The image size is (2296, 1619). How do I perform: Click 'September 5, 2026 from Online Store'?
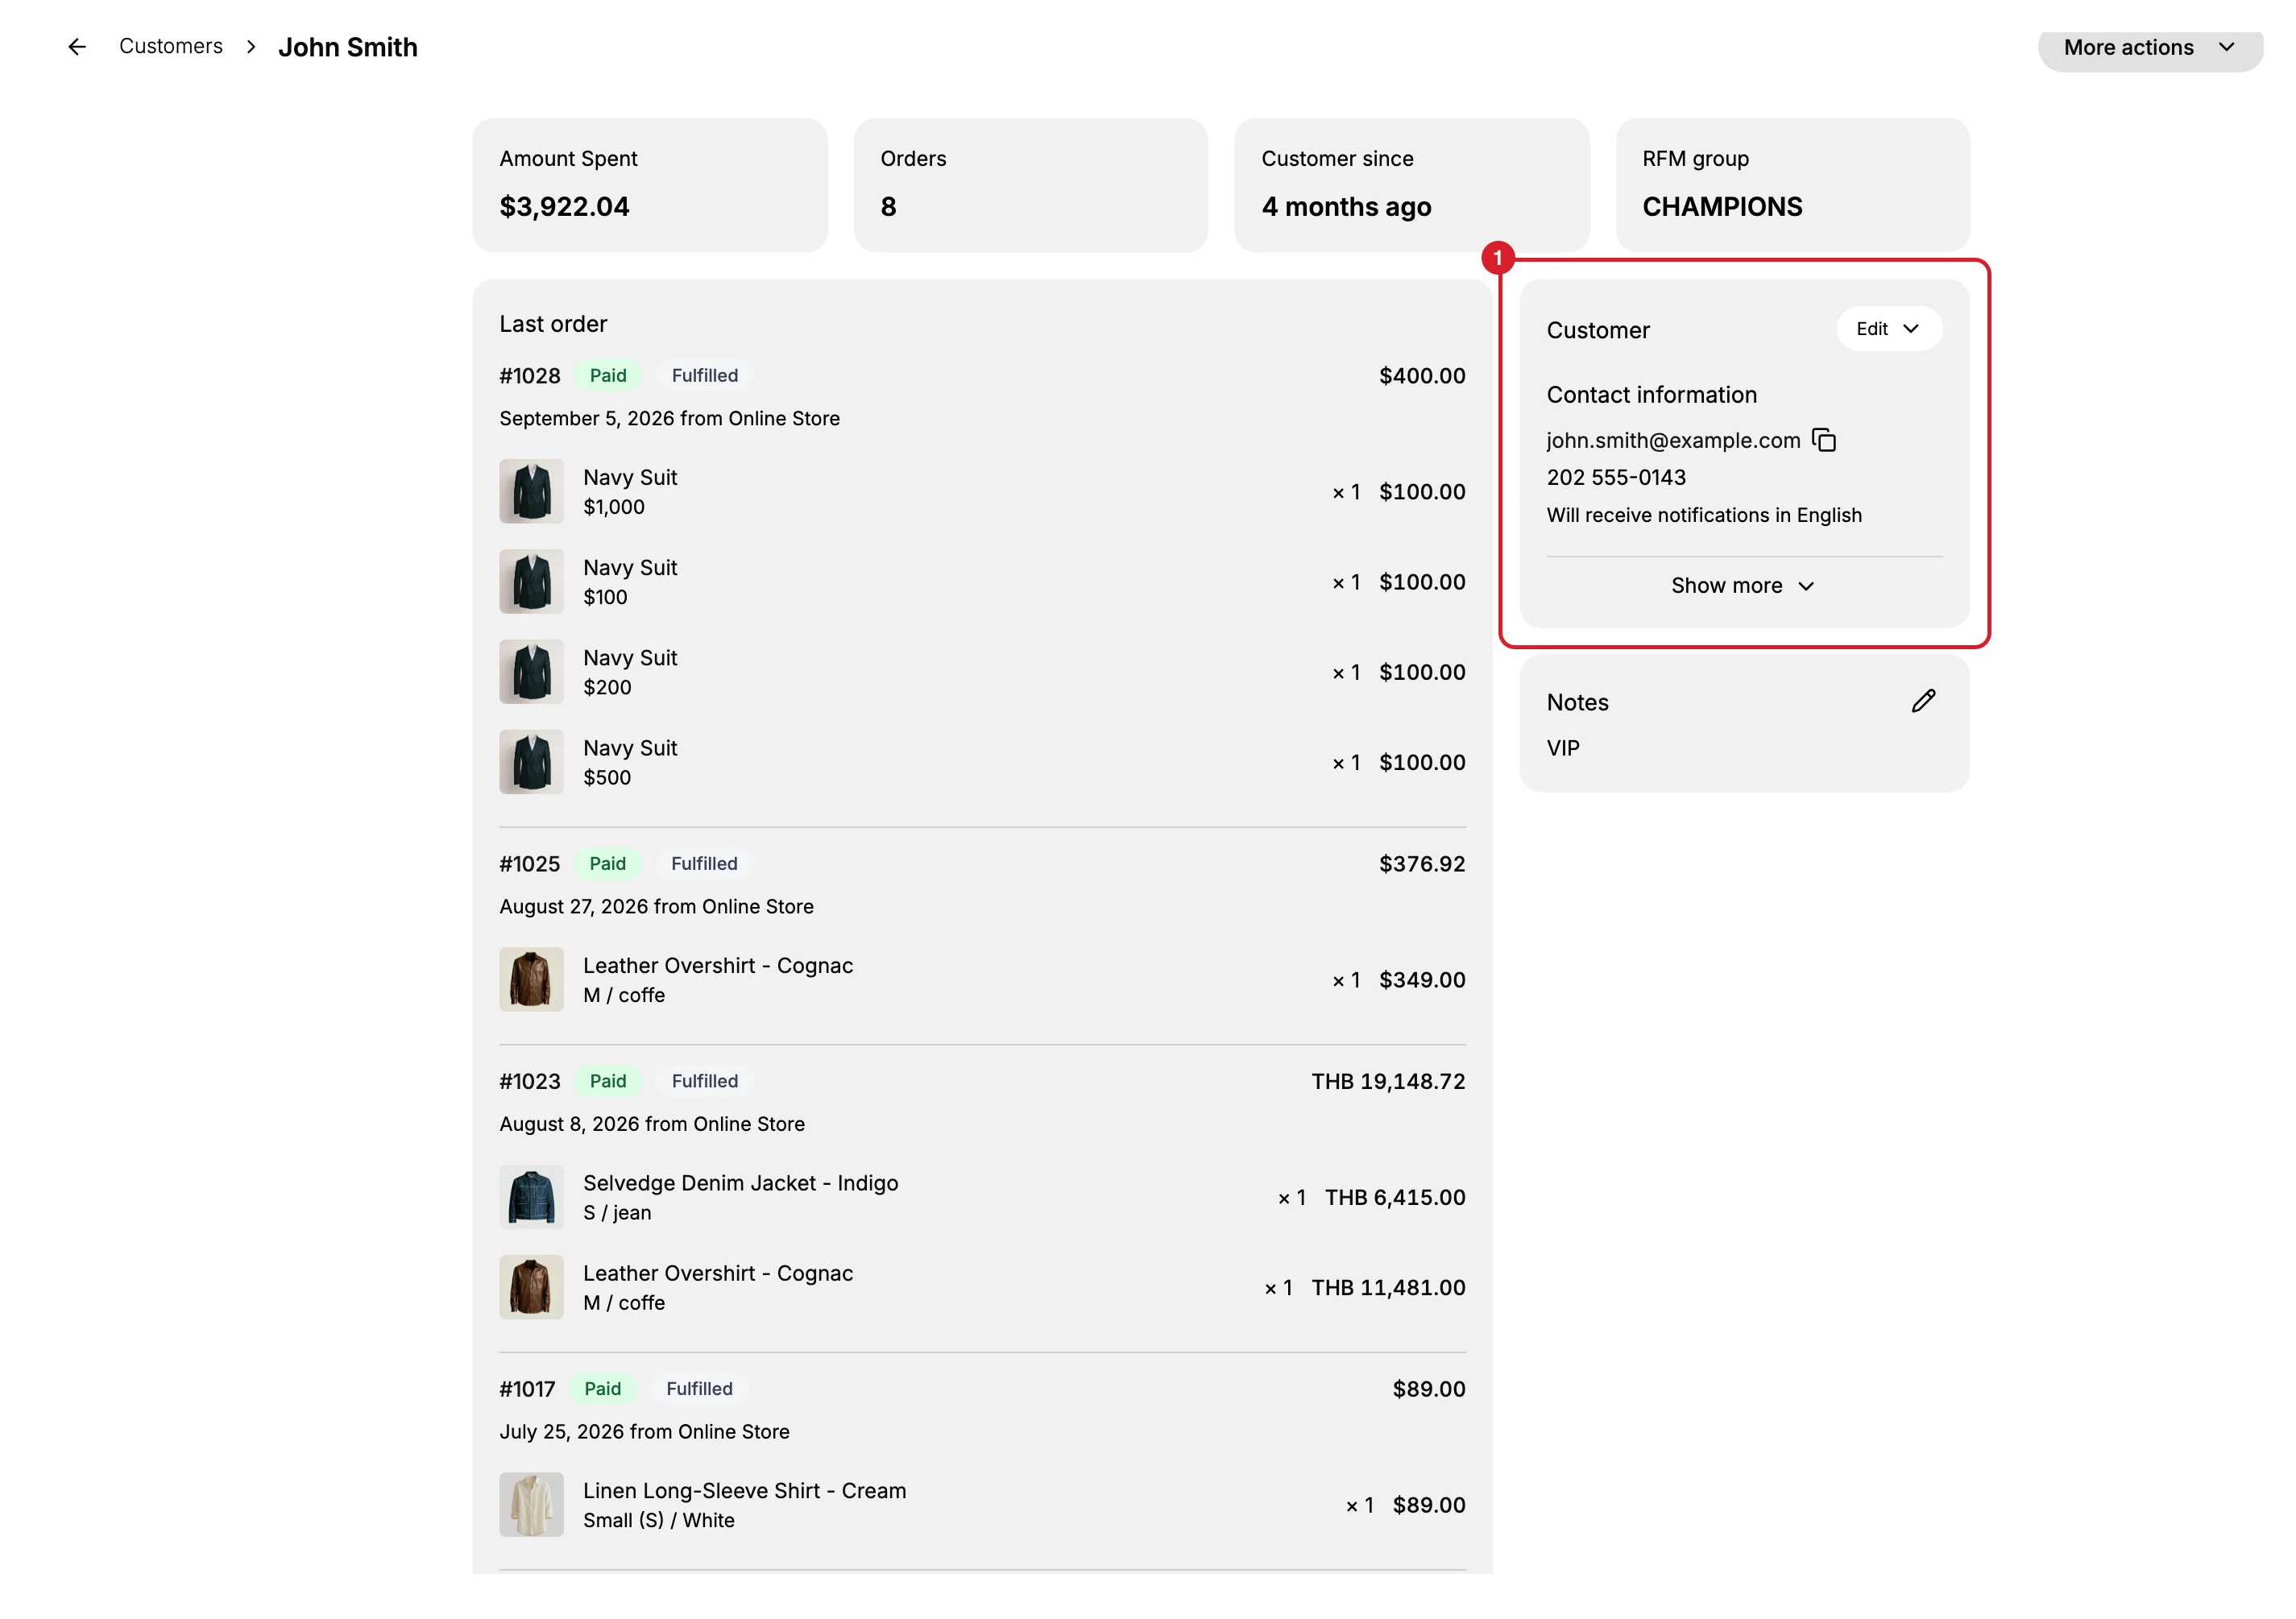(x=669, y=419)
